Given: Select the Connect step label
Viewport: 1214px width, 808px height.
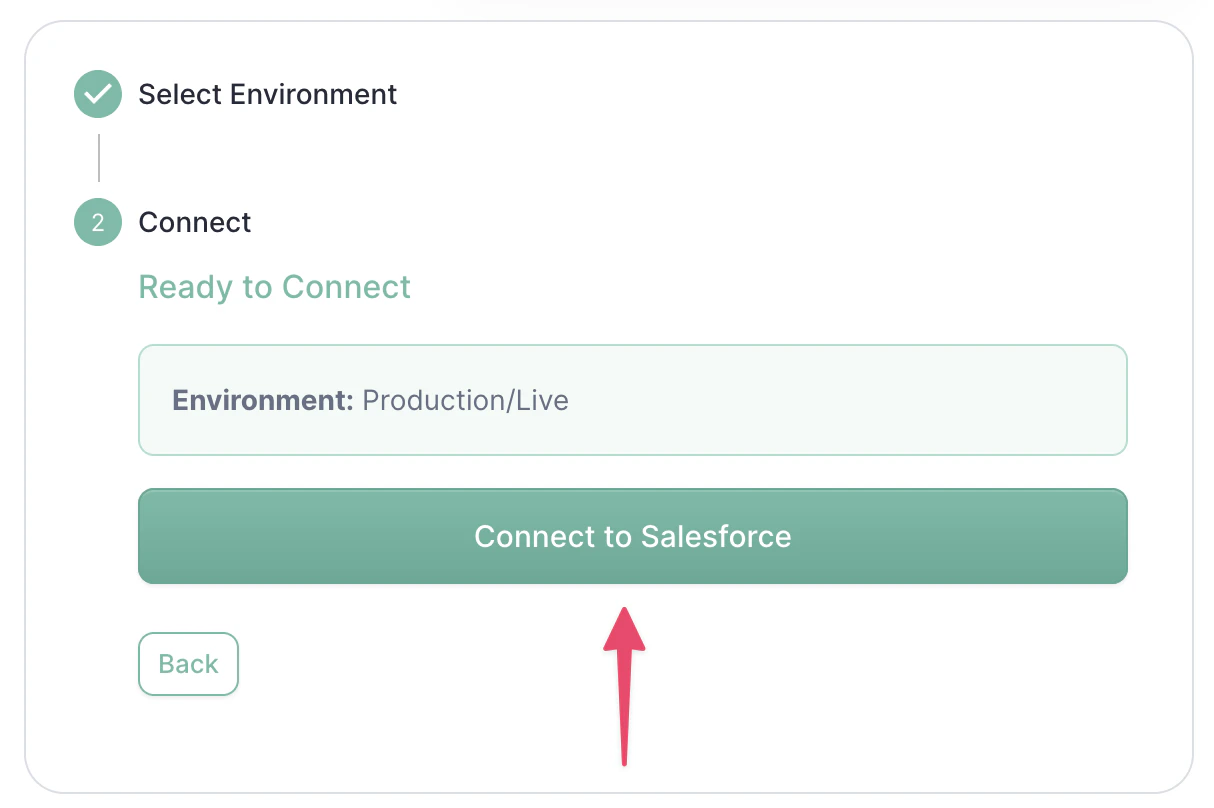Looking at the screenshot, I should coord(195,222).
